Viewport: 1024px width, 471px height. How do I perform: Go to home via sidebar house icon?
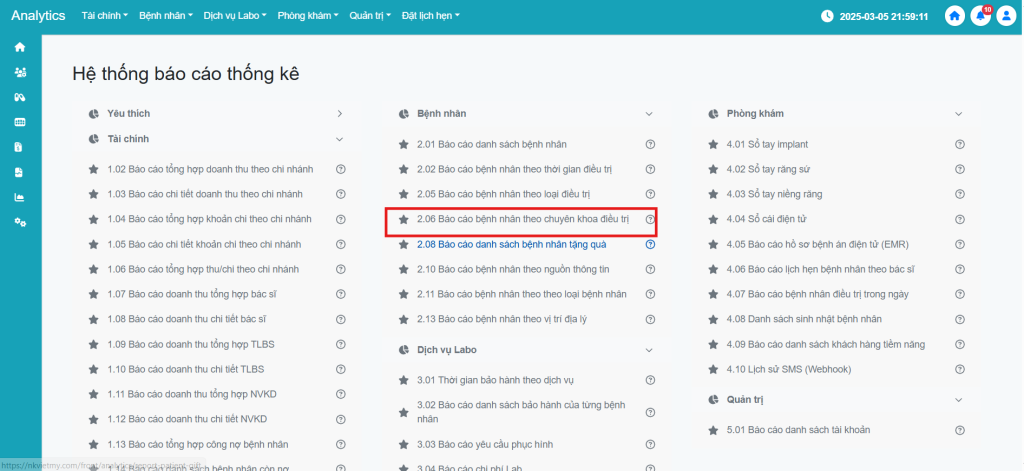20,47
